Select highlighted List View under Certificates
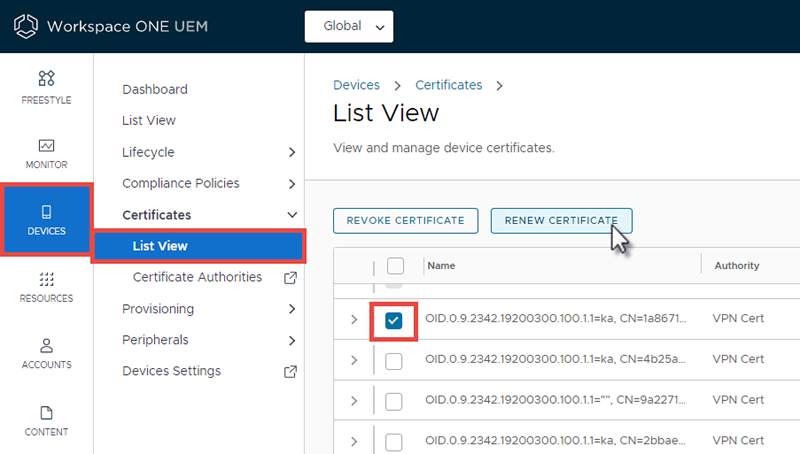This screenshot has height=454, width=800. point(199,246)
